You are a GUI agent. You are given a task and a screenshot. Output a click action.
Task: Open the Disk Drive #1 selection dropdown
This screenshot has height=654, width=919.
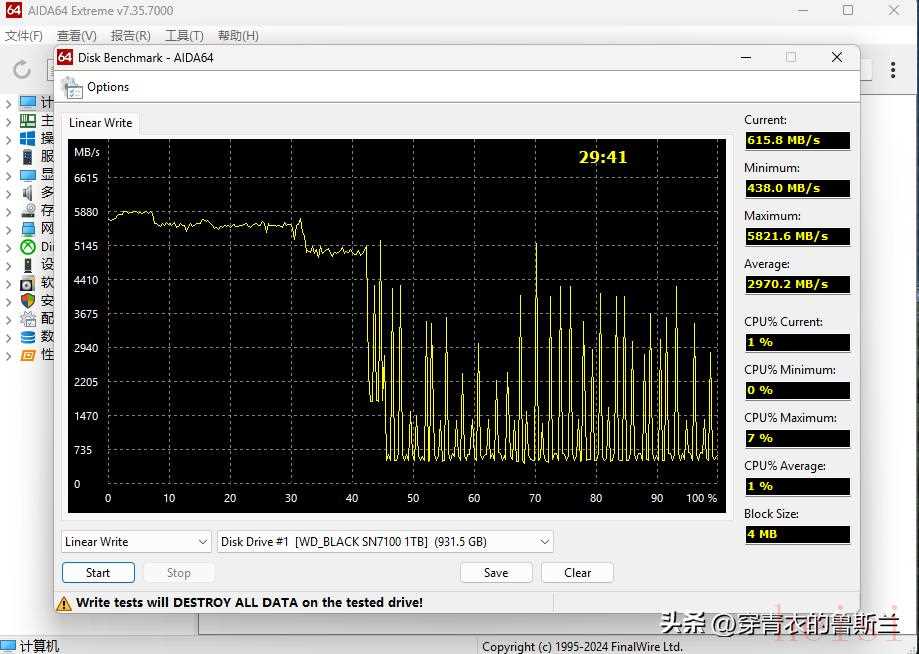[385, 542]
